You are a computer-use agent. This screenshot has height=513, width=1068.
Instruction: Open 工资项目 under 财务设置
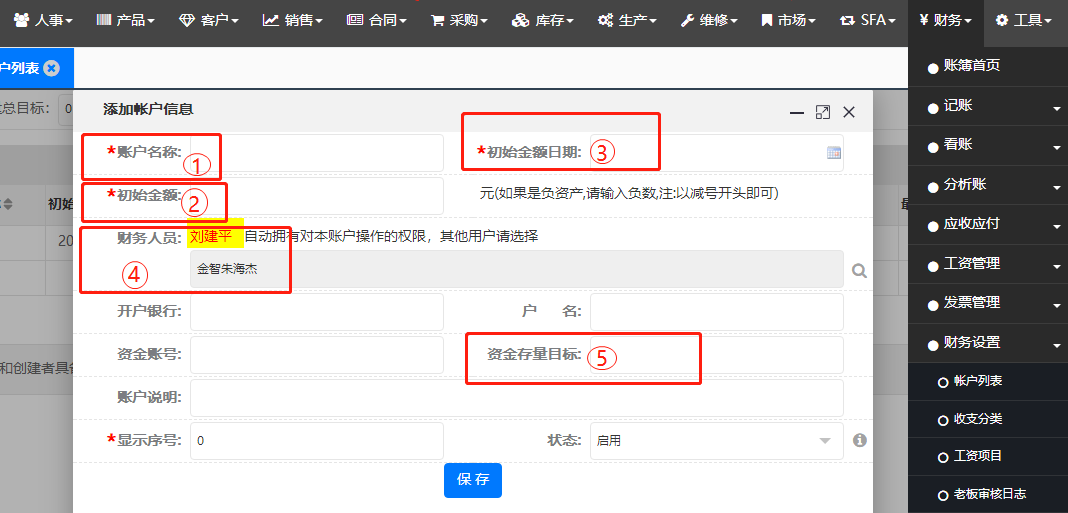point(988,456)
